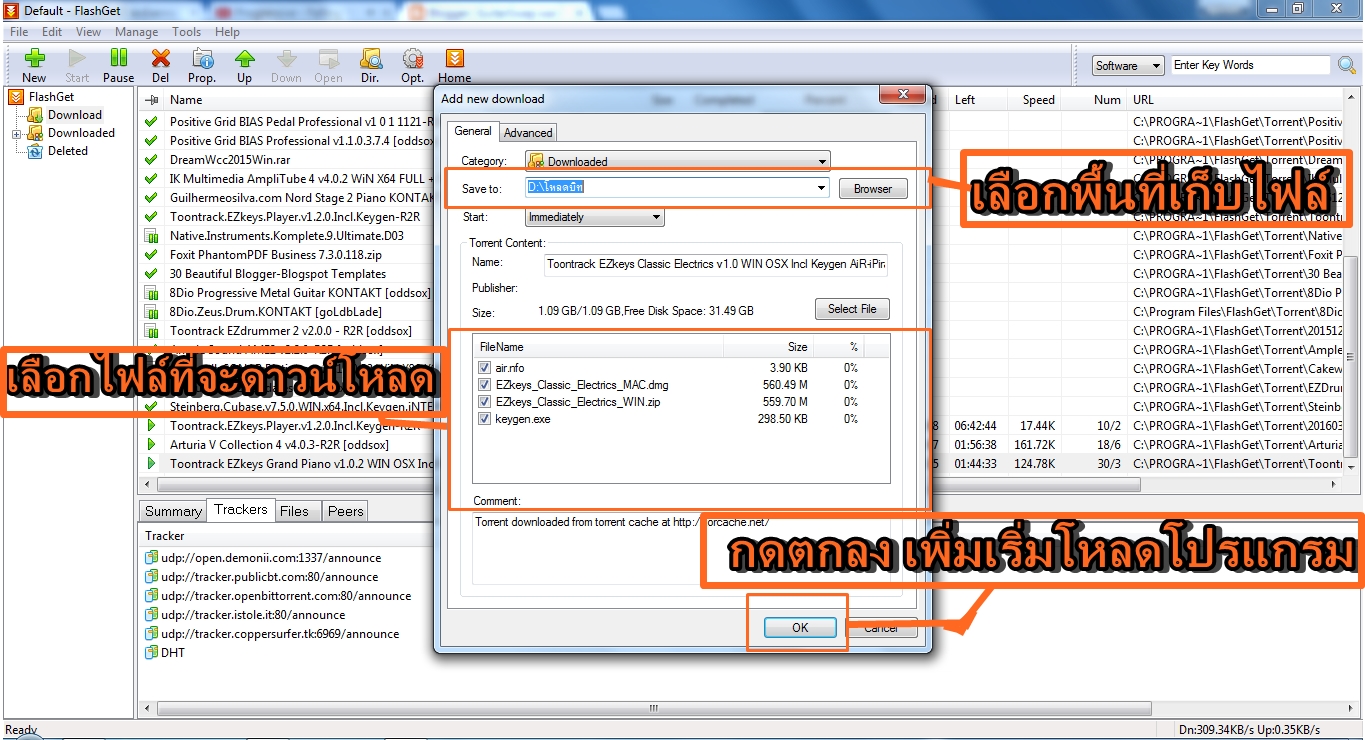Click the torrent Name text field

715,265
